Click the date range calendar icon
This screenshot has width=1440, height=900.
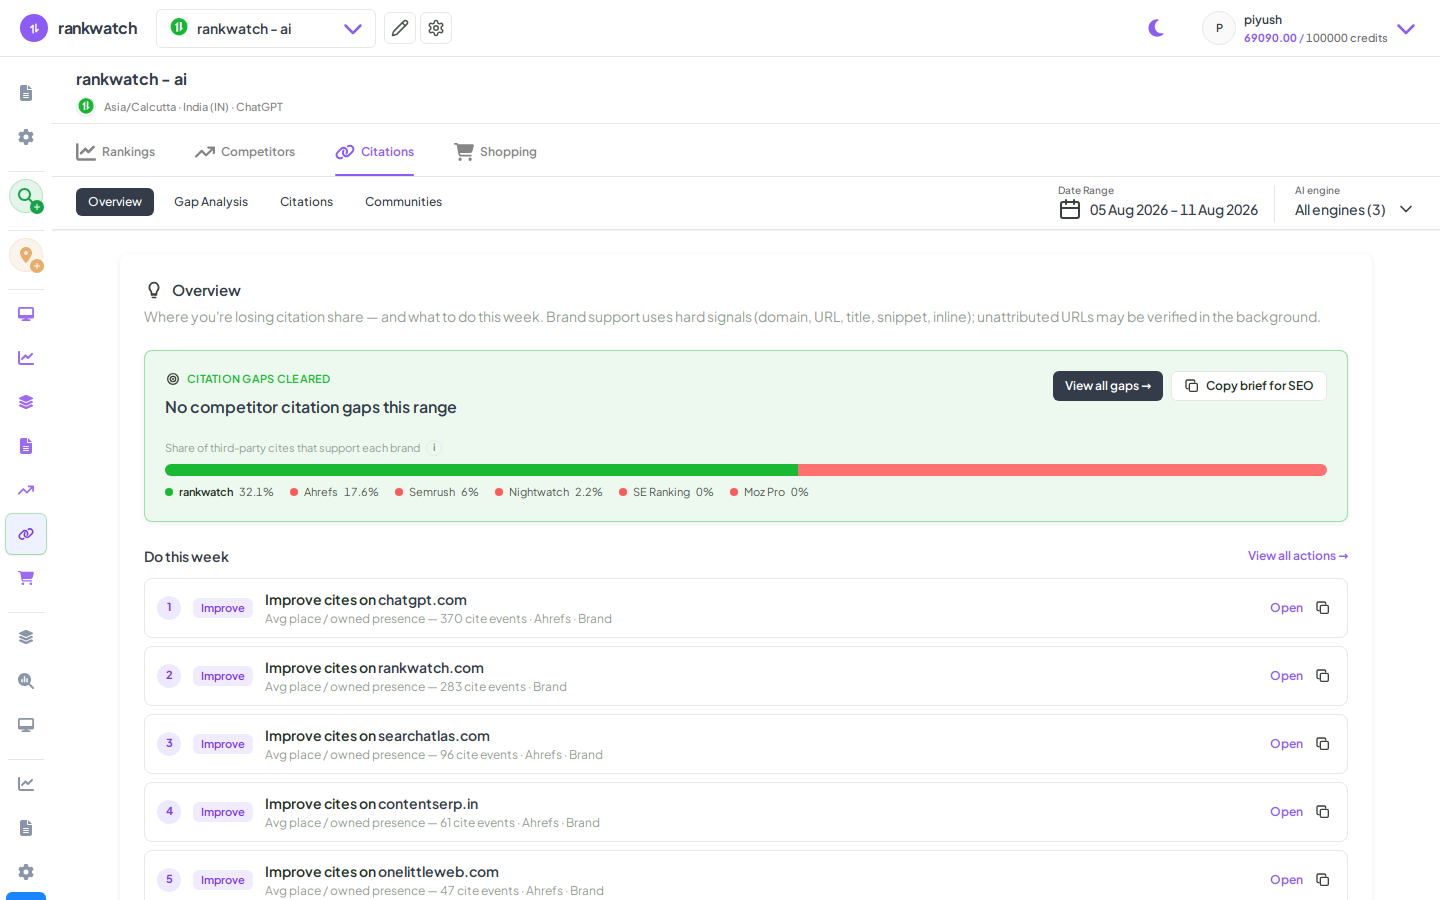tap(1070, 210)
